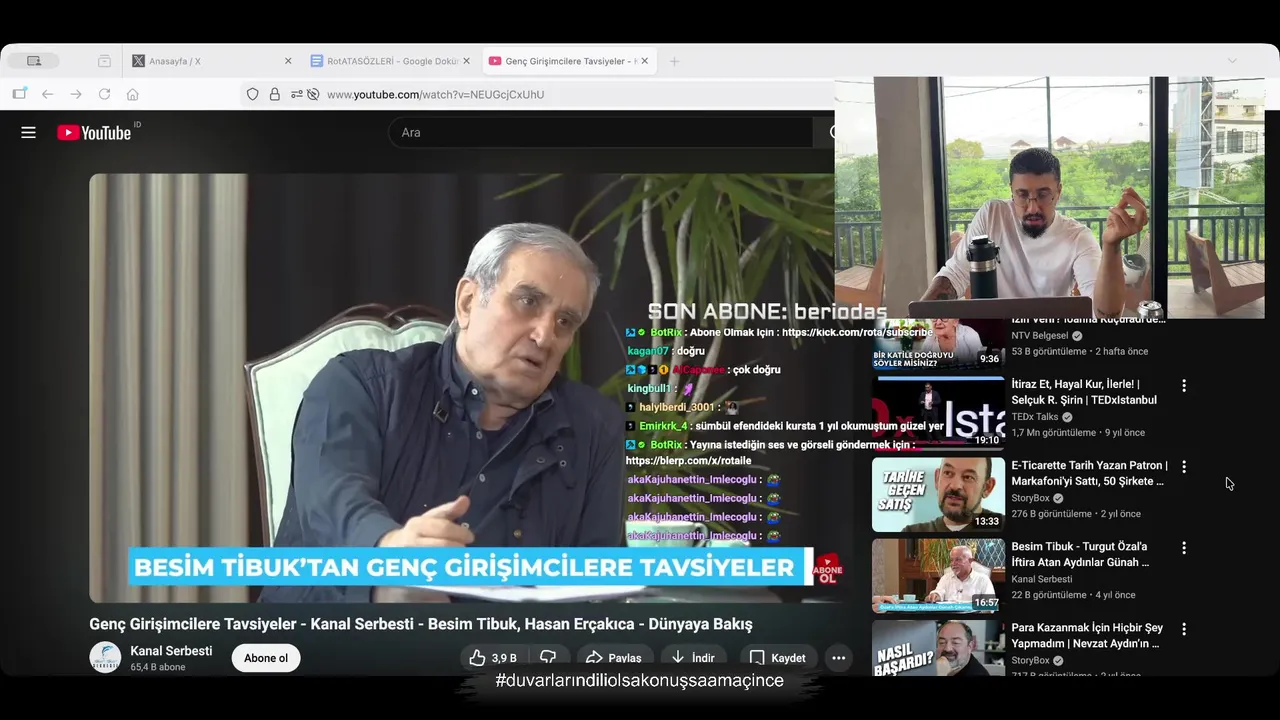Click the browser forward arrow

coord(76,94)
